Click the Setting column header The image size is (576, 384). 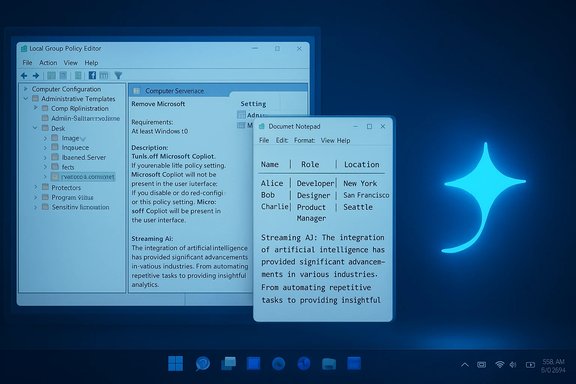(253, 104)
